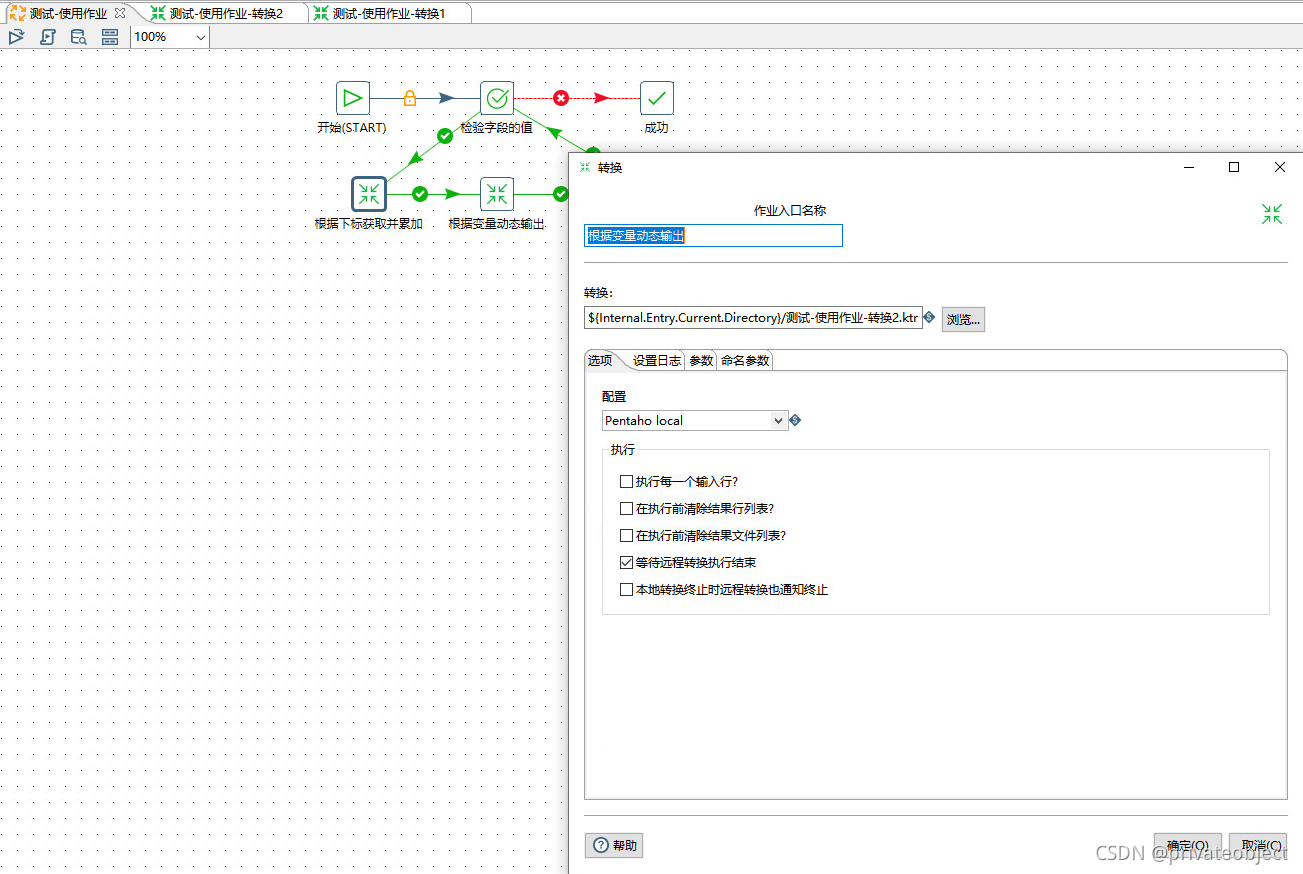Click the transformation icon in dialog corner

point(1271,213)
